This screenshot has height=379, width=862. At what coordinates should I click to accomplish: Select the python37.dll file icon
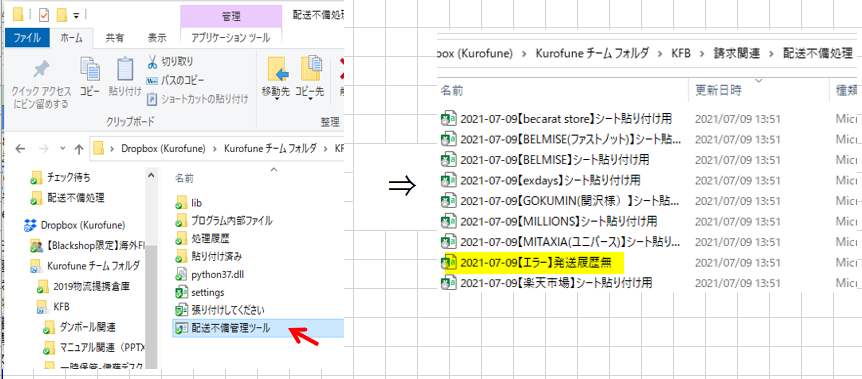point(181,274)
